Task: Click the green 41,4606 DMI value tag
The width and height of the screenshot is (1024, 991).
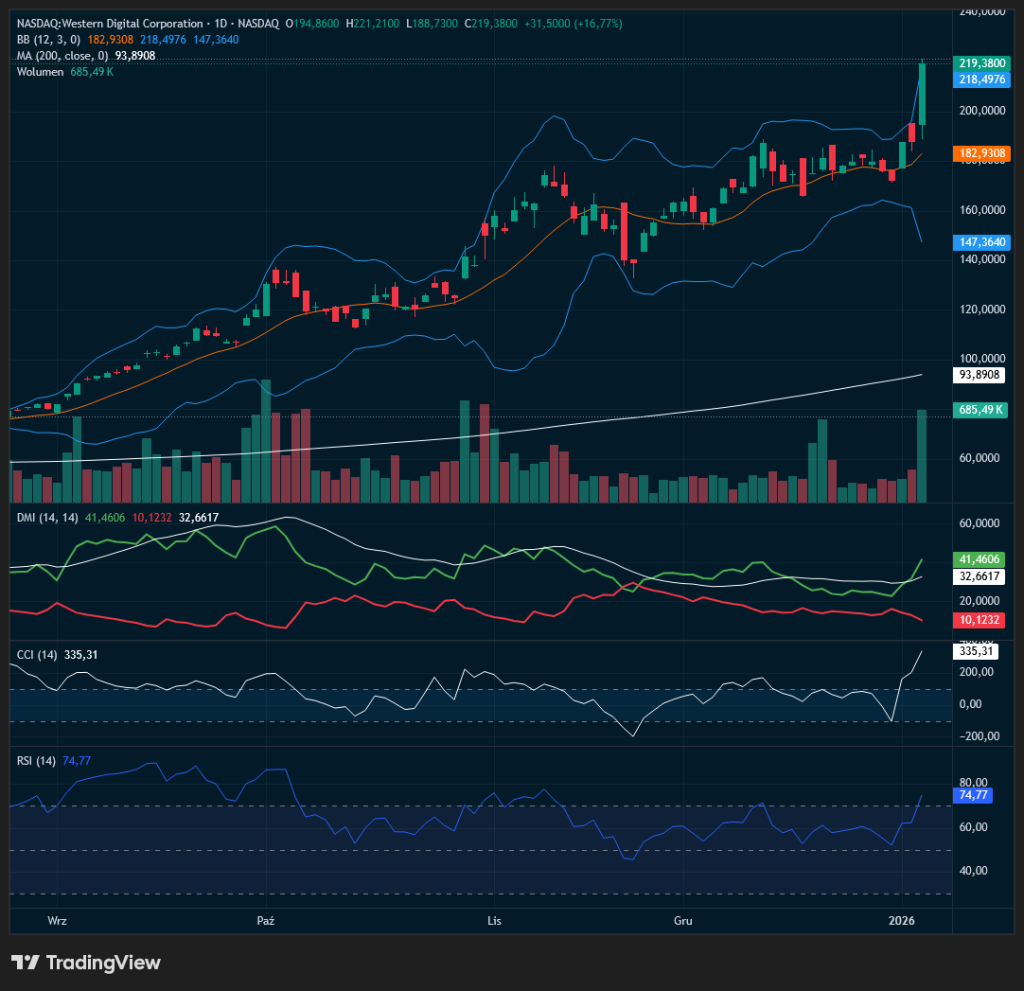Action: point(981,559)
